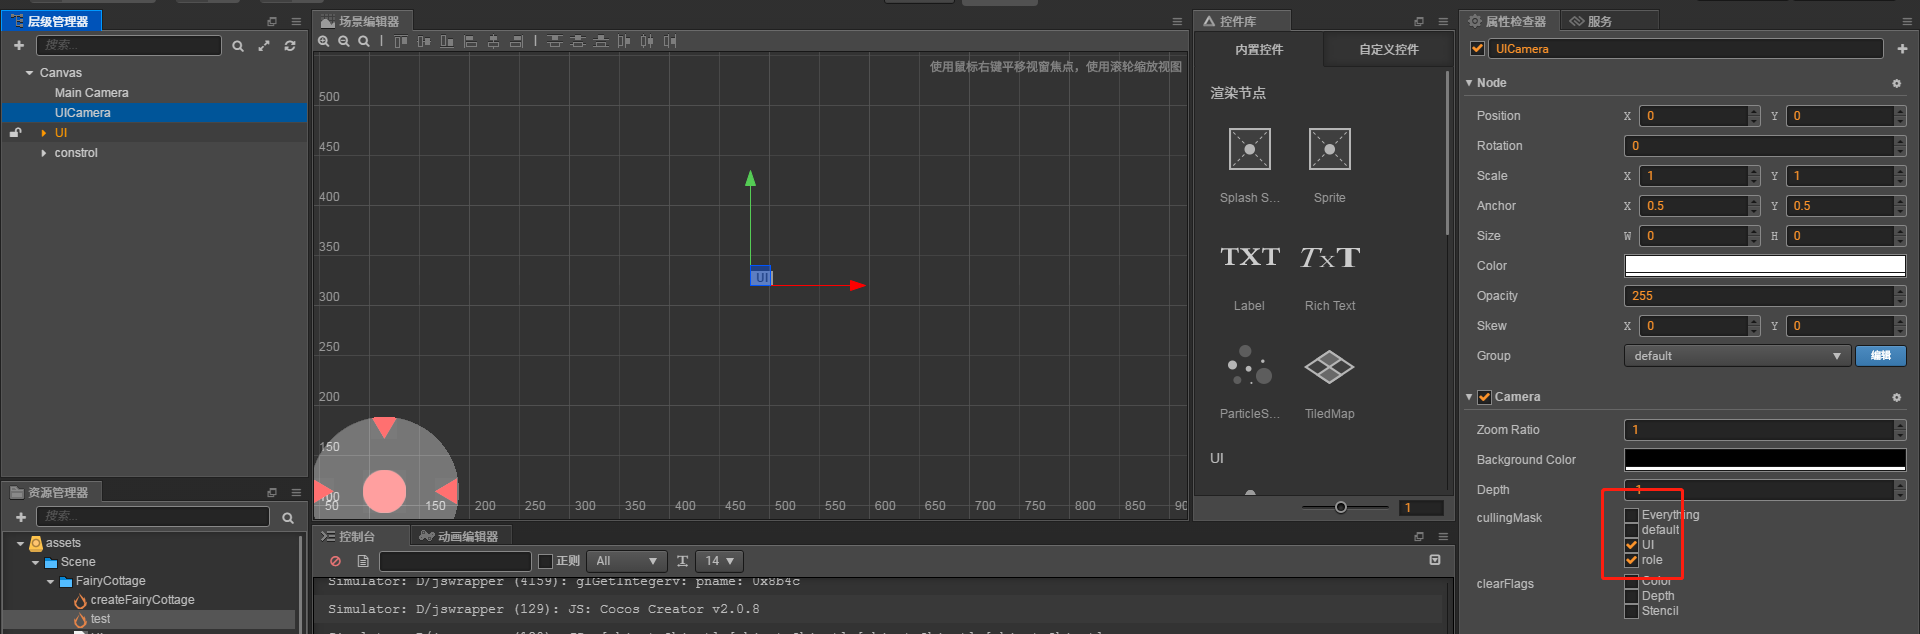Check Stencil in clearFlags

coord(1631,611)
